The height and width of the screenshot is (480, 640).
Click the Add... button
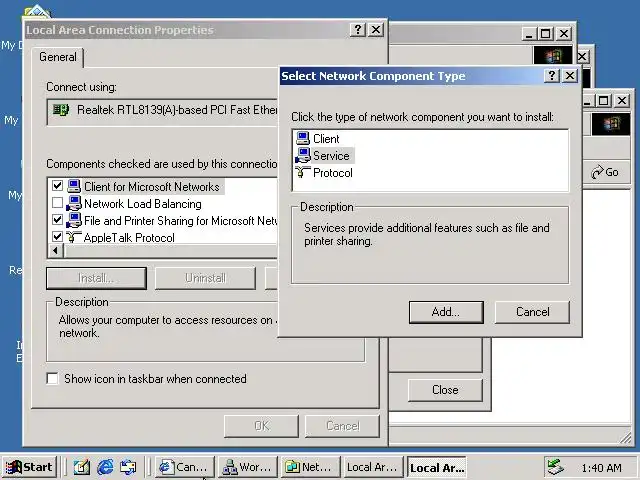point(446,312)
